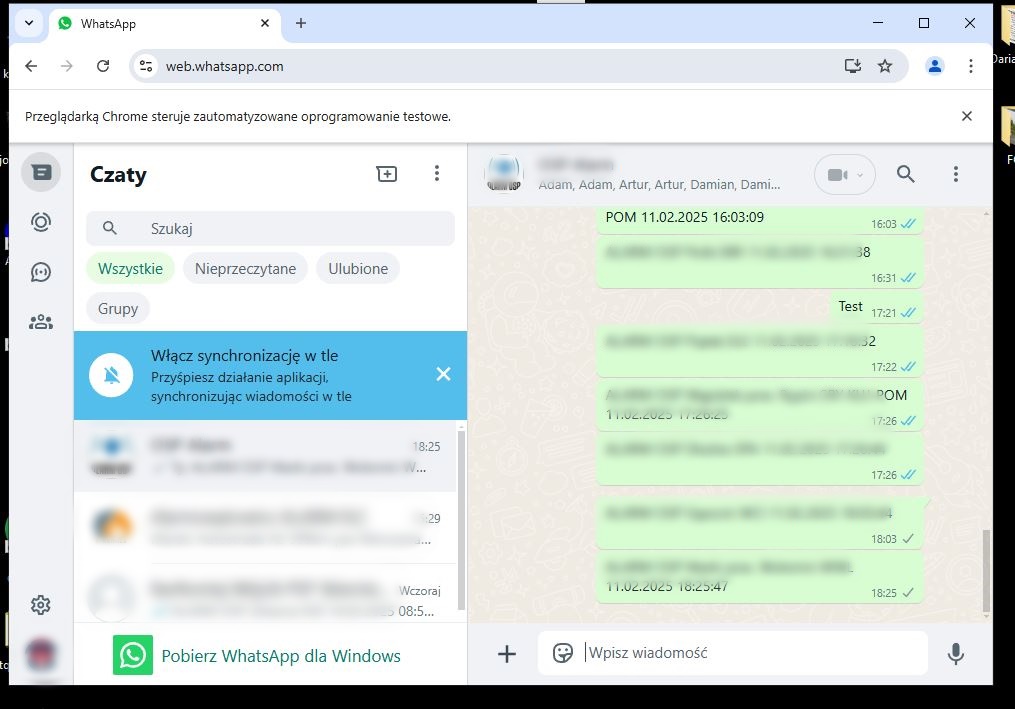Expand the tab search dropdown arrow

tap(29, 23)
